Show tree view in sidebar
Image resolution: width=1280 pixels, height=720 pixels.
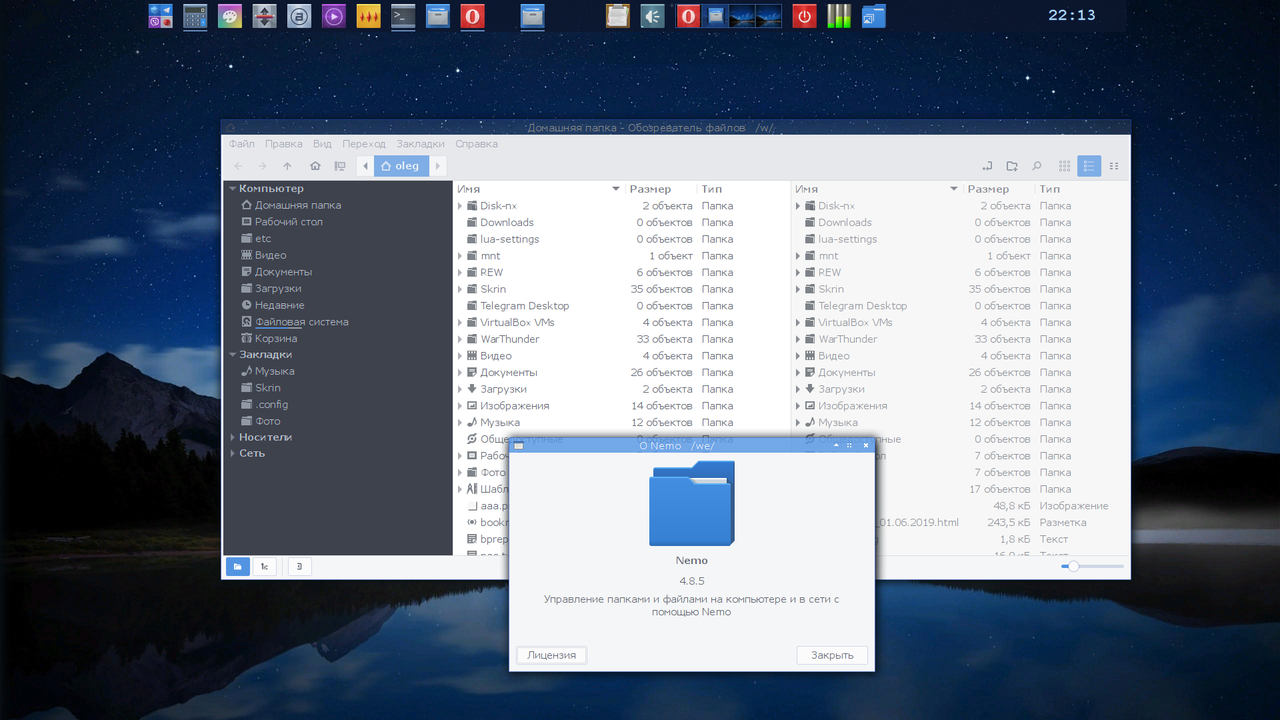pos(265,566)
